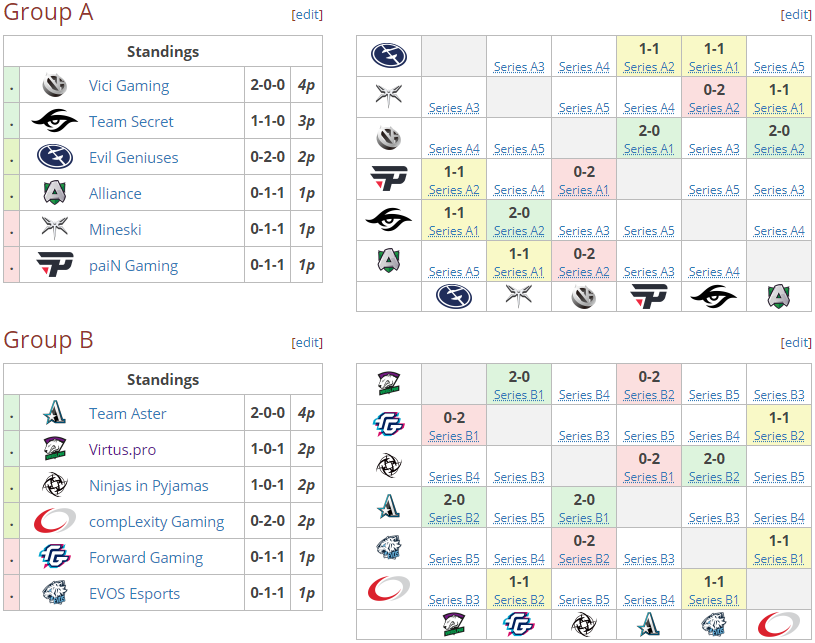Viewport: 815px width, 643px height.
Task: Click the compLexity logo in the bottom row of the Group B crosstable
Action: point(779,625)
